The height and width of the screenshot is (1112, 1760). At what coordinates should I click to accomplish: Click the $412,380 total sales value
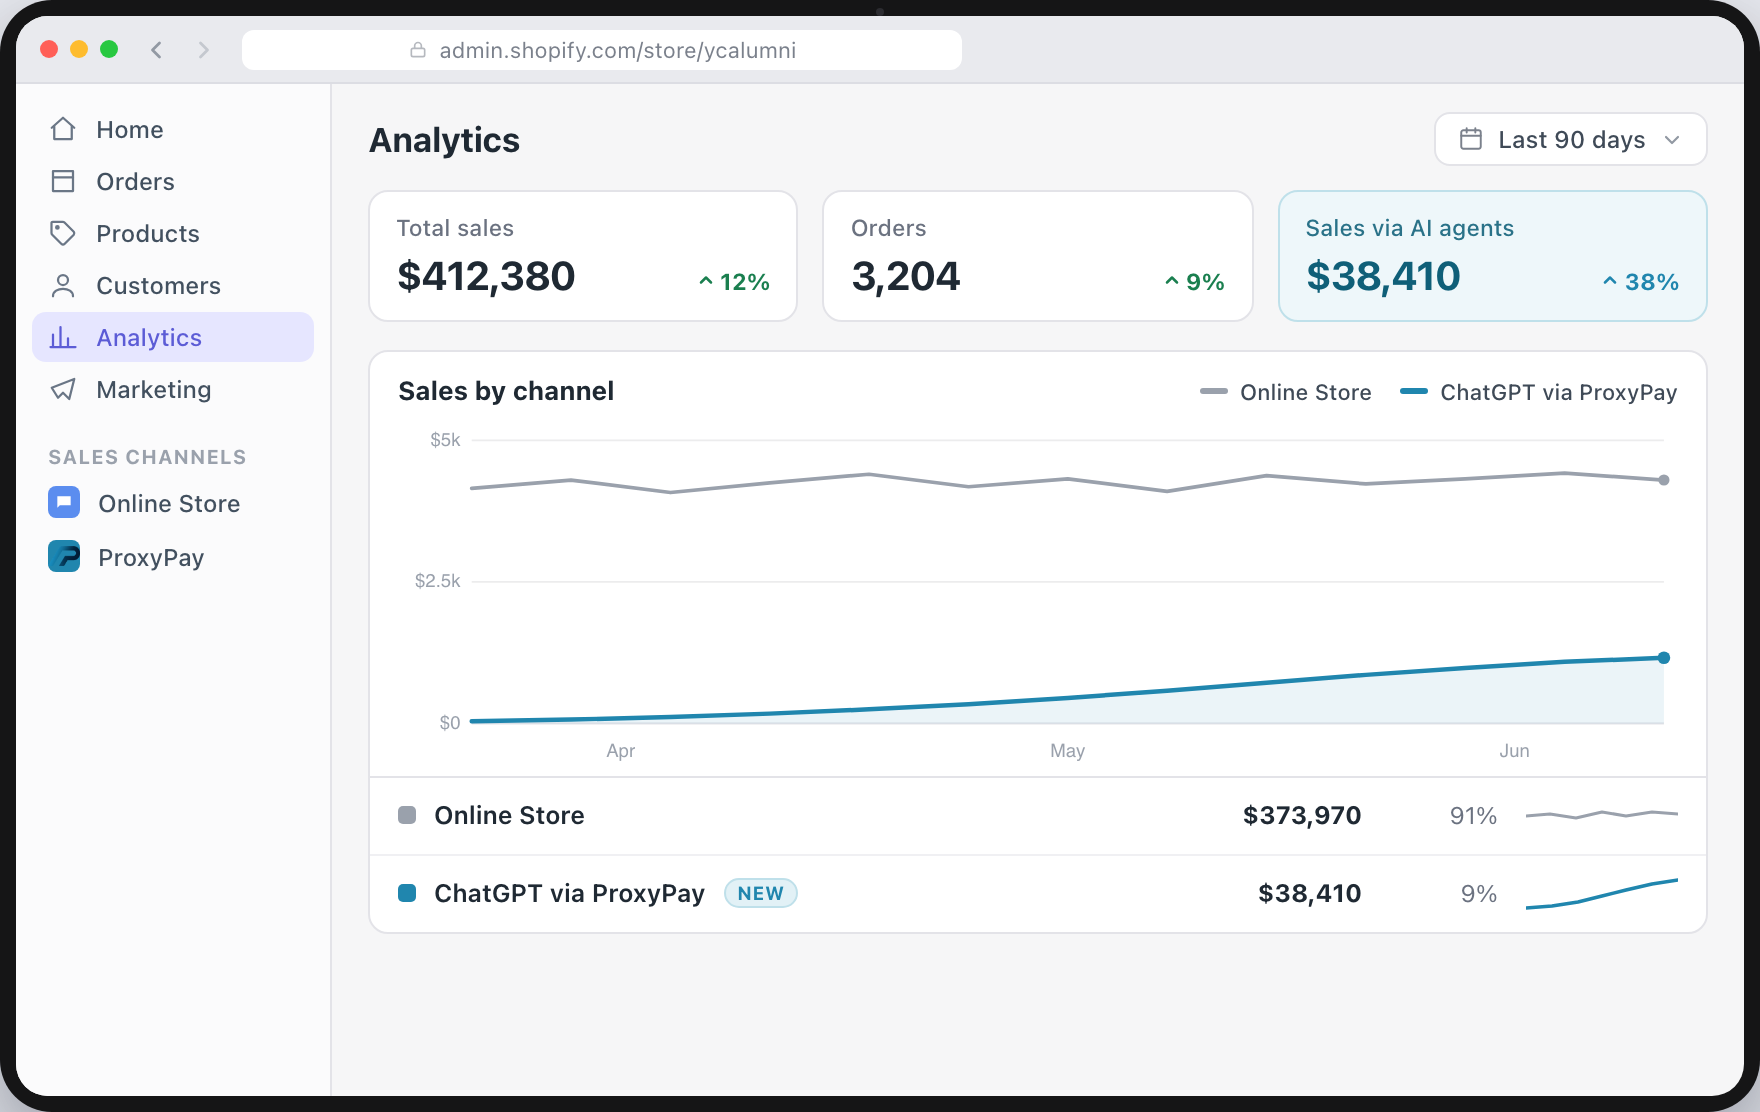(x=486, y=276)
